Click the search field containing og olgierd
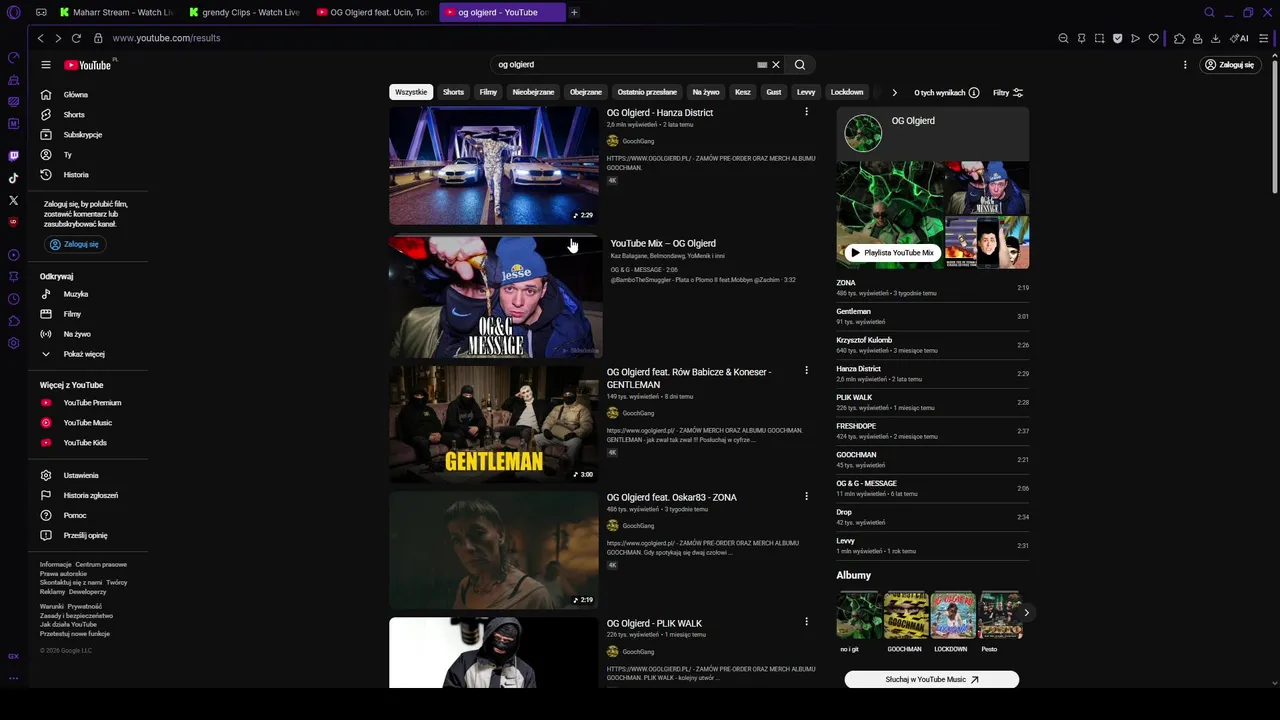Viewport: 1280px width, 720px height. tap(625, 65)
